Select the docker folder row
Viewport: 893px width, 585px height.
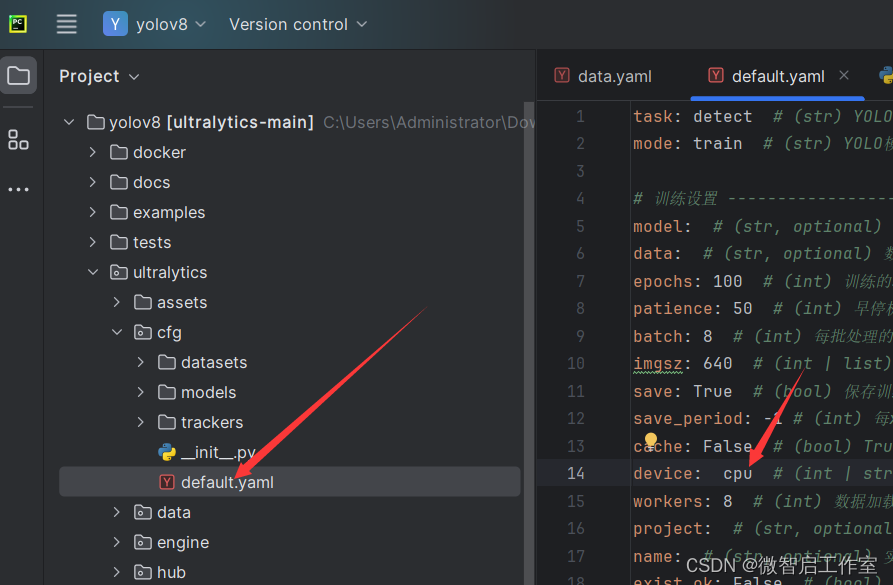click(289, 152)
